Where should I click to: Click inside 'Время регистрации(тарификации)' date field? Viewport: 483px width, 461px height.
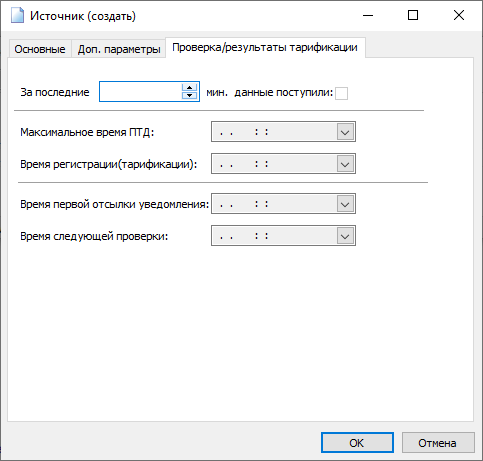point(274,164)
